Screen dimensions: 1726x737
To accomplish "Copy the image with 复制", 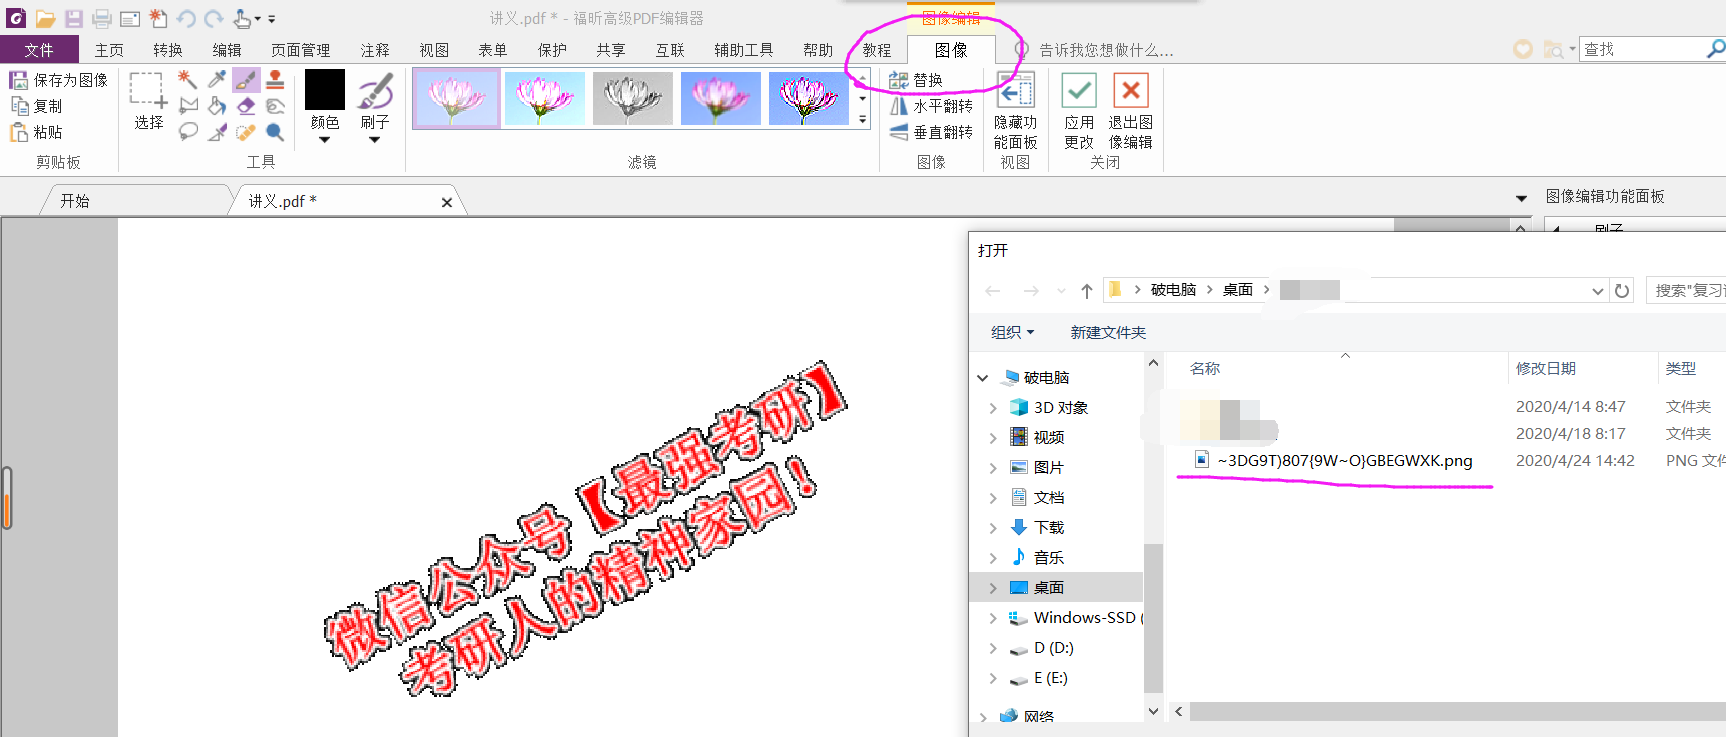I will (37, 105).
